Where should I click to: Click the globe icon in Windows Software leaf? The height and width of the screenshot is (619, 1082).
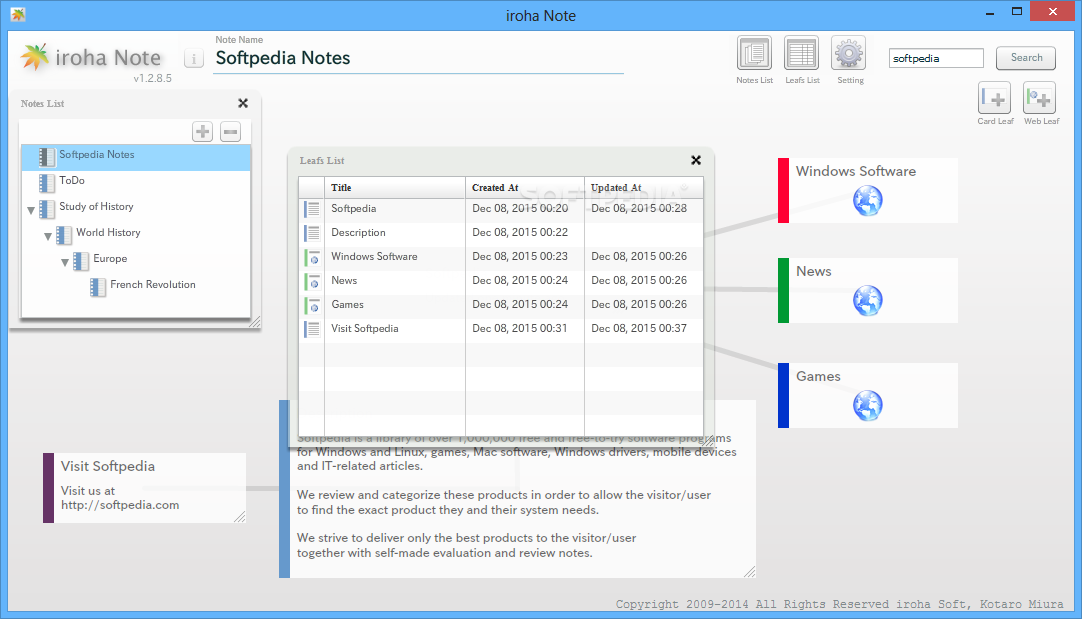pyautogui.click(x=867, y=201)
